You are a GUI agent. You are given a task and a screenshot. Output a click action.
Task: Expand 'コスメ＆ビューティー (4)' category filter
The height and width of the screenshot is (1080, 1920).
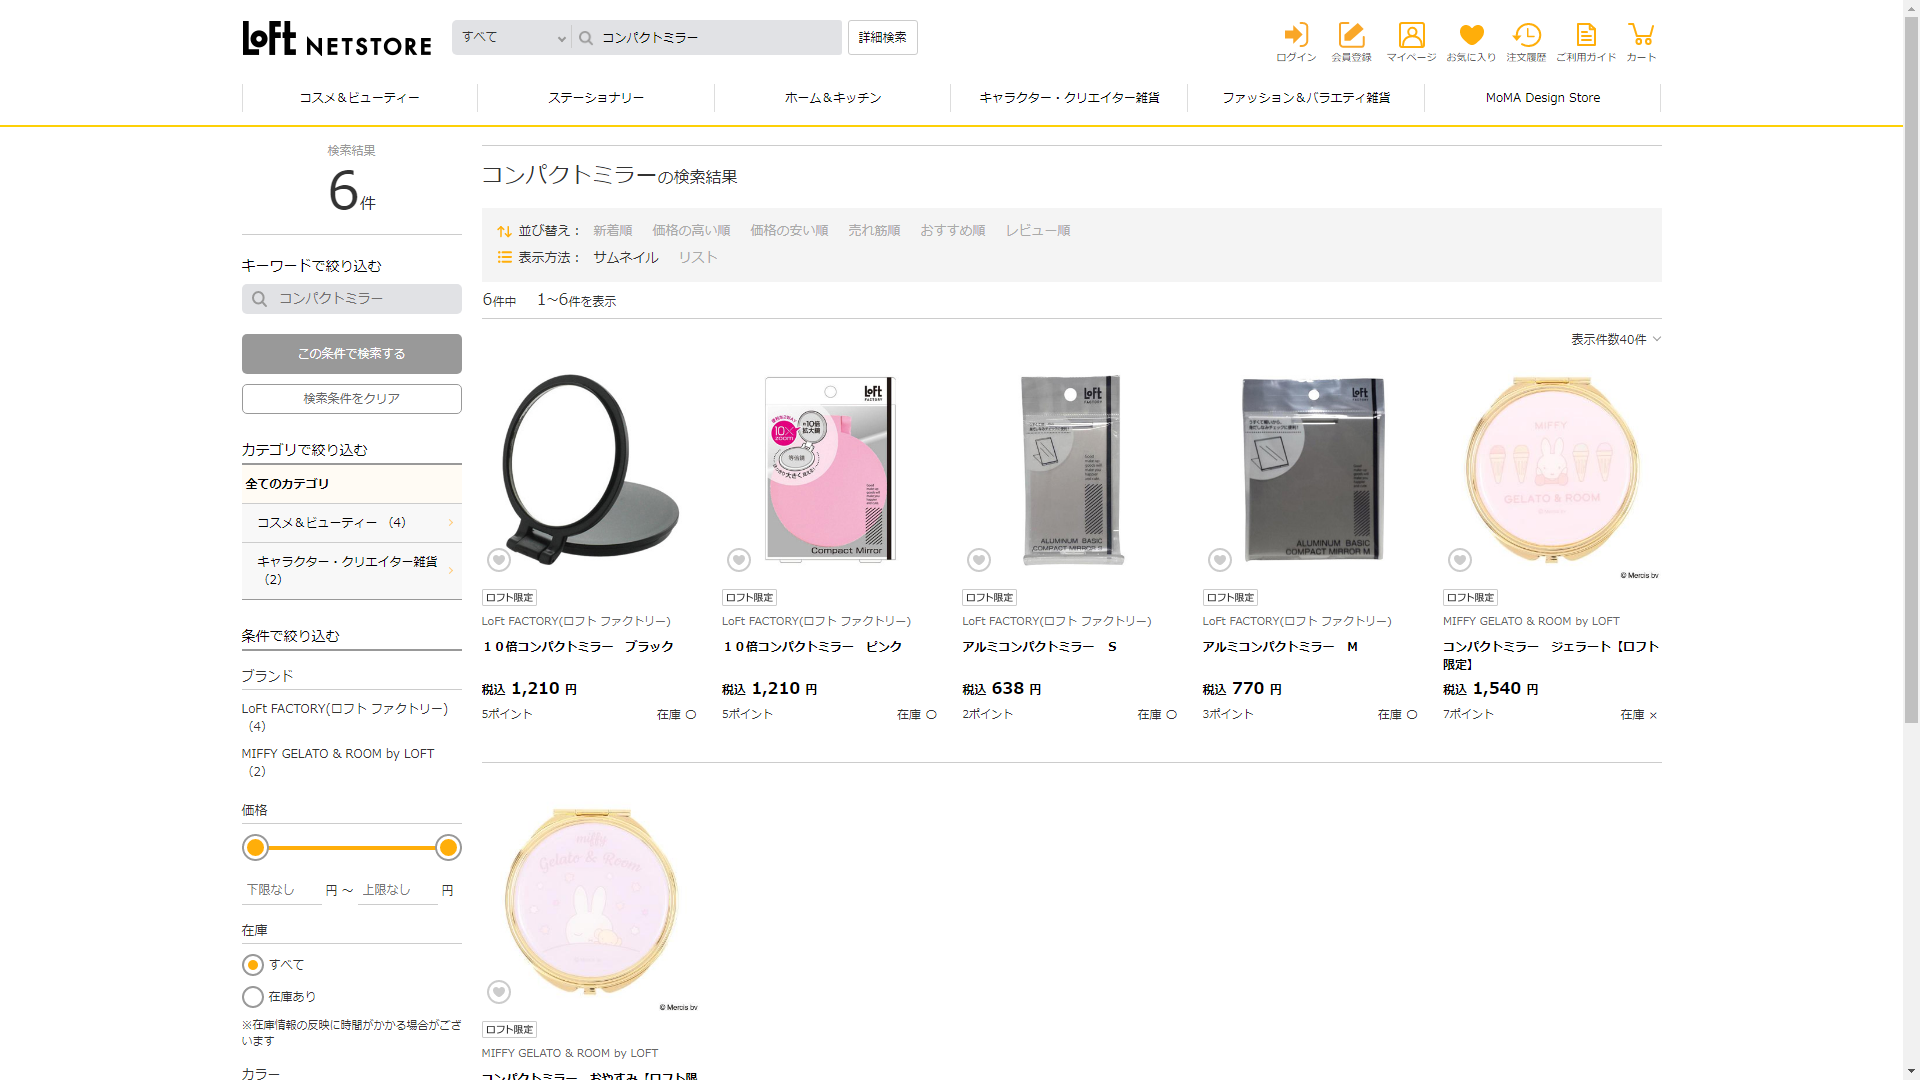pyautogui.click(x=351, y=523)
